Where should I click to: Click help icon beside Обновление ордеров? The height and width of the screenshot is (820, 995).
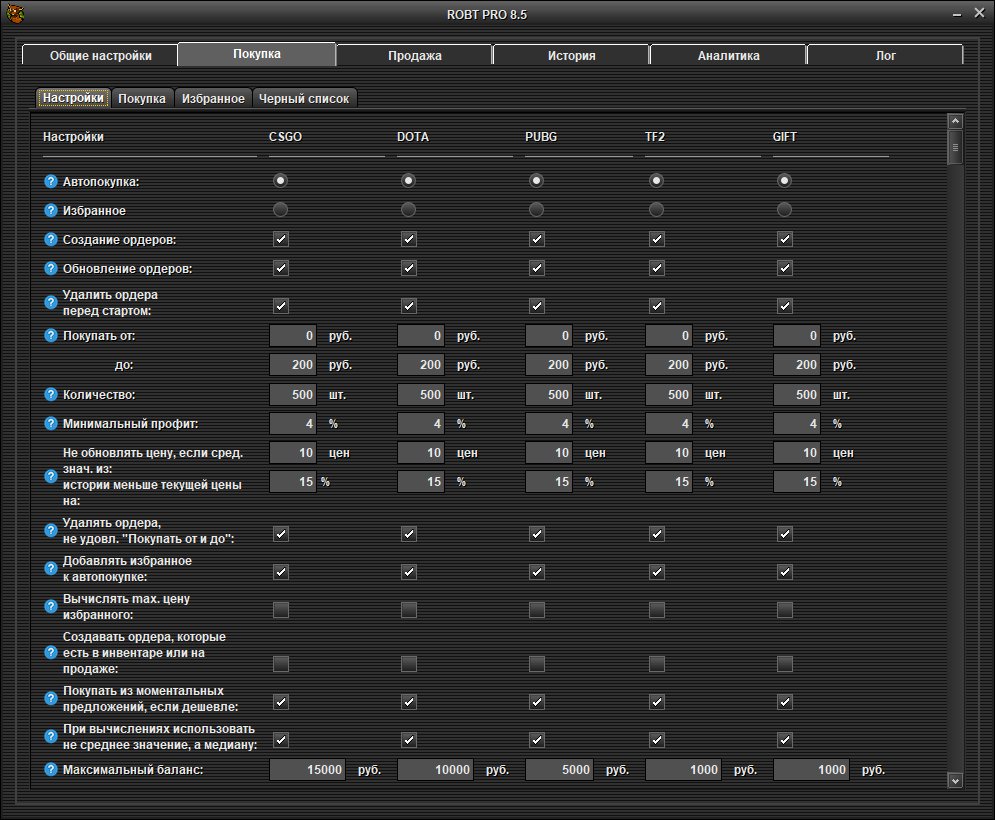(51, 269)
